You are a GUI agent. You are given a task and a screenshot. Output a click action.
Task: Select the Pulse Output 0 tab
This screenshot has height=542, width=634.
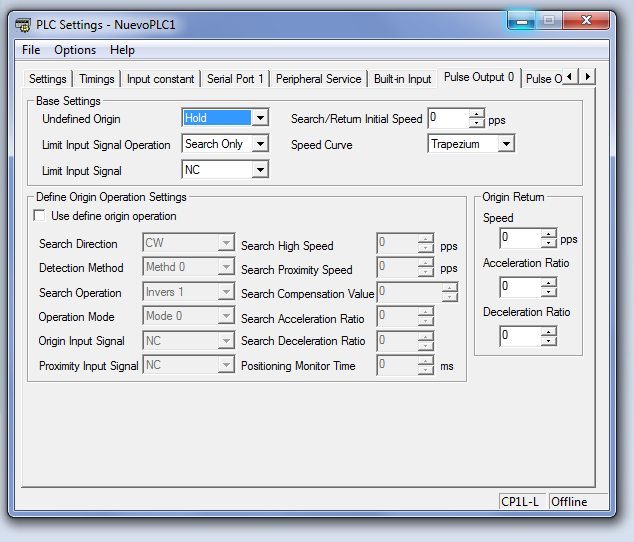(479, 77)
